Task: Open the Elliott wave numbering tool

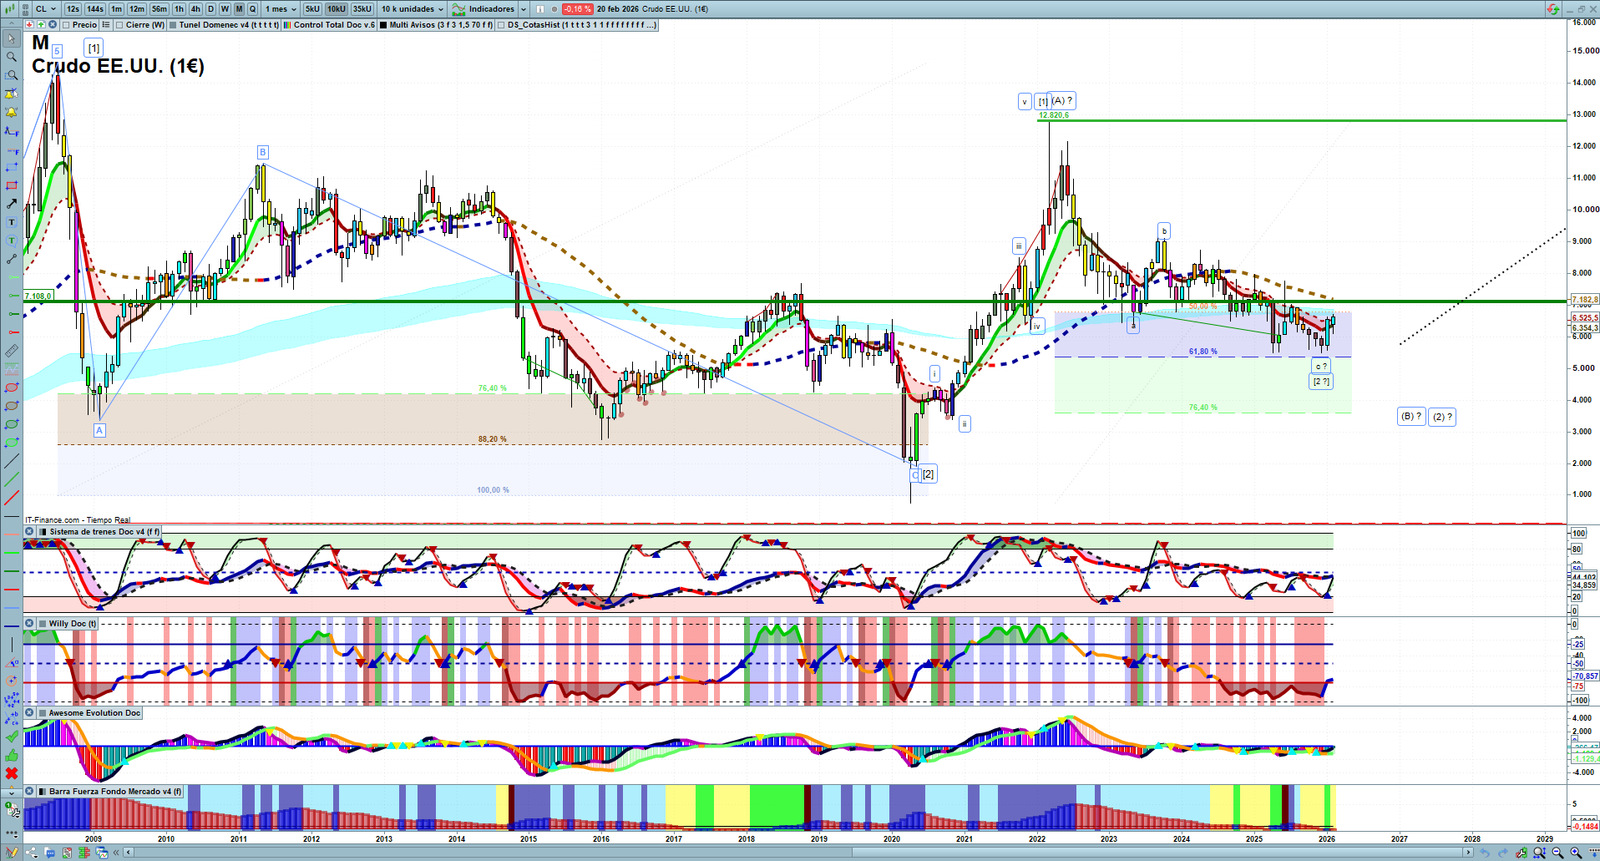Action: tap(11, 700)
